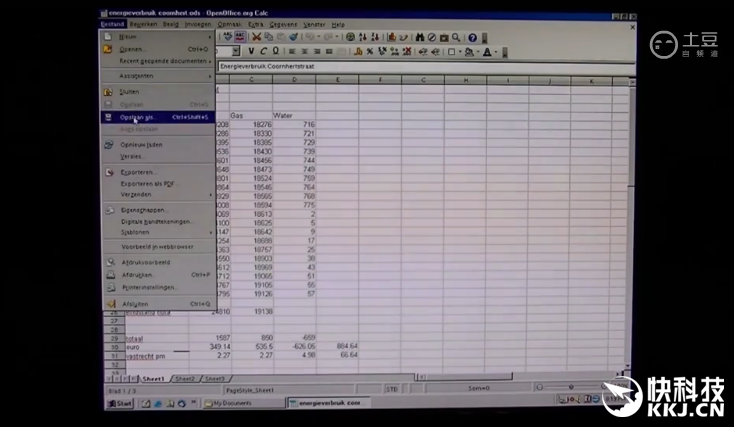Image resolution: width=734 pixels, height=427 pixels.
Task: Toggle italic with the C button
Action: point(264,51)
